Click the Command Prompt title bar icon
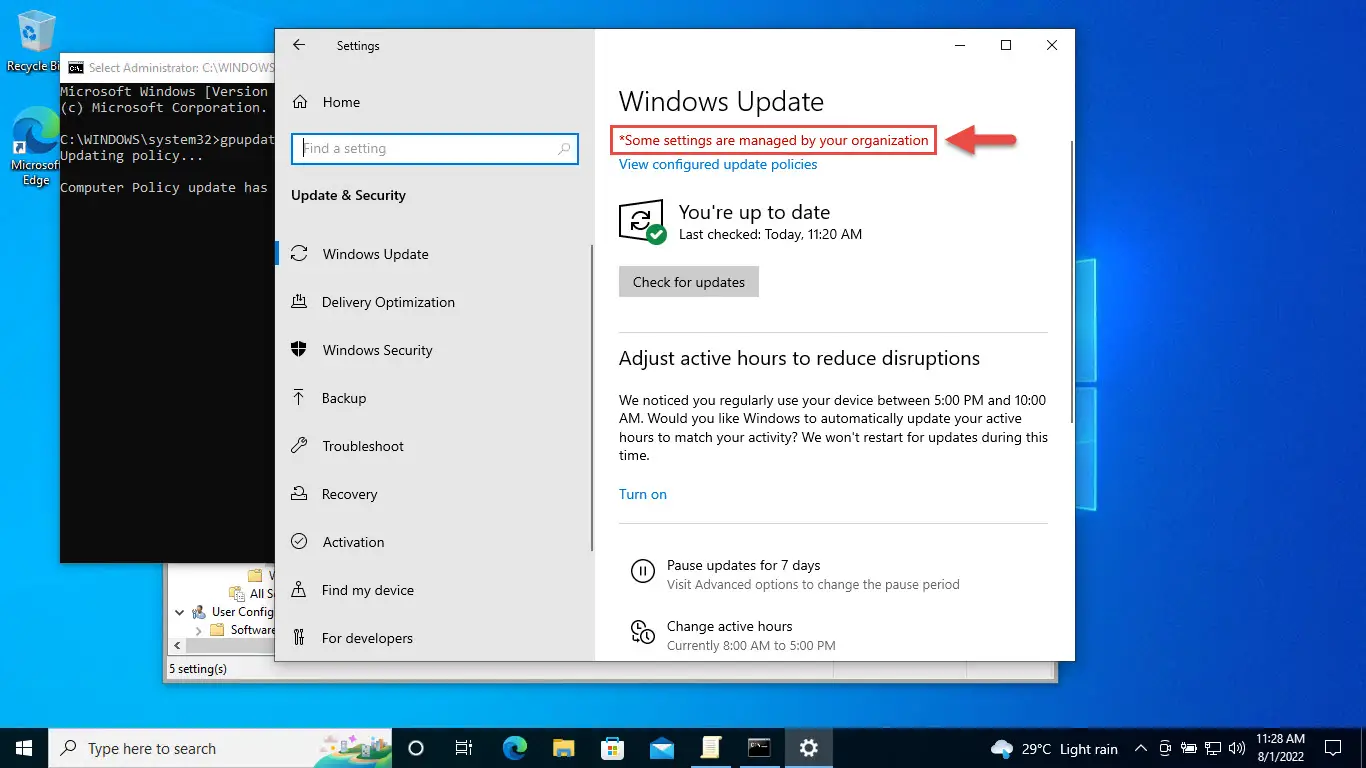Screen dimensions: 1366x768 coord(76,68)
